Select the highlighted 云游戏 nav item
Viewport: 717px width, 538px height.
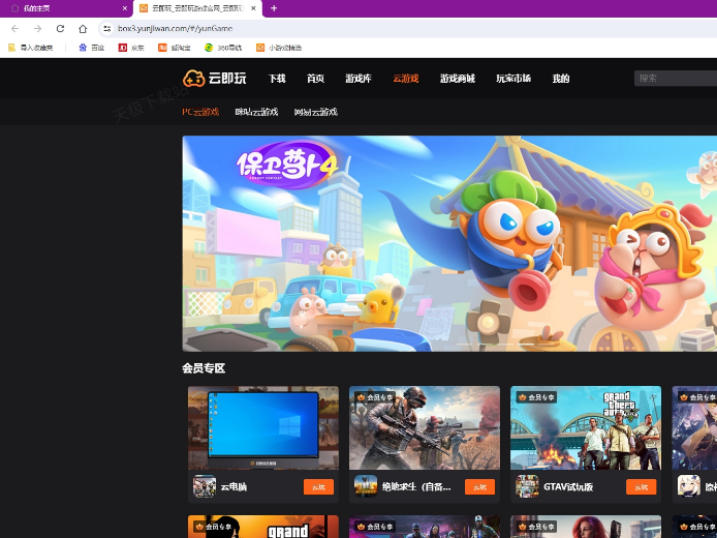[406, 79]
